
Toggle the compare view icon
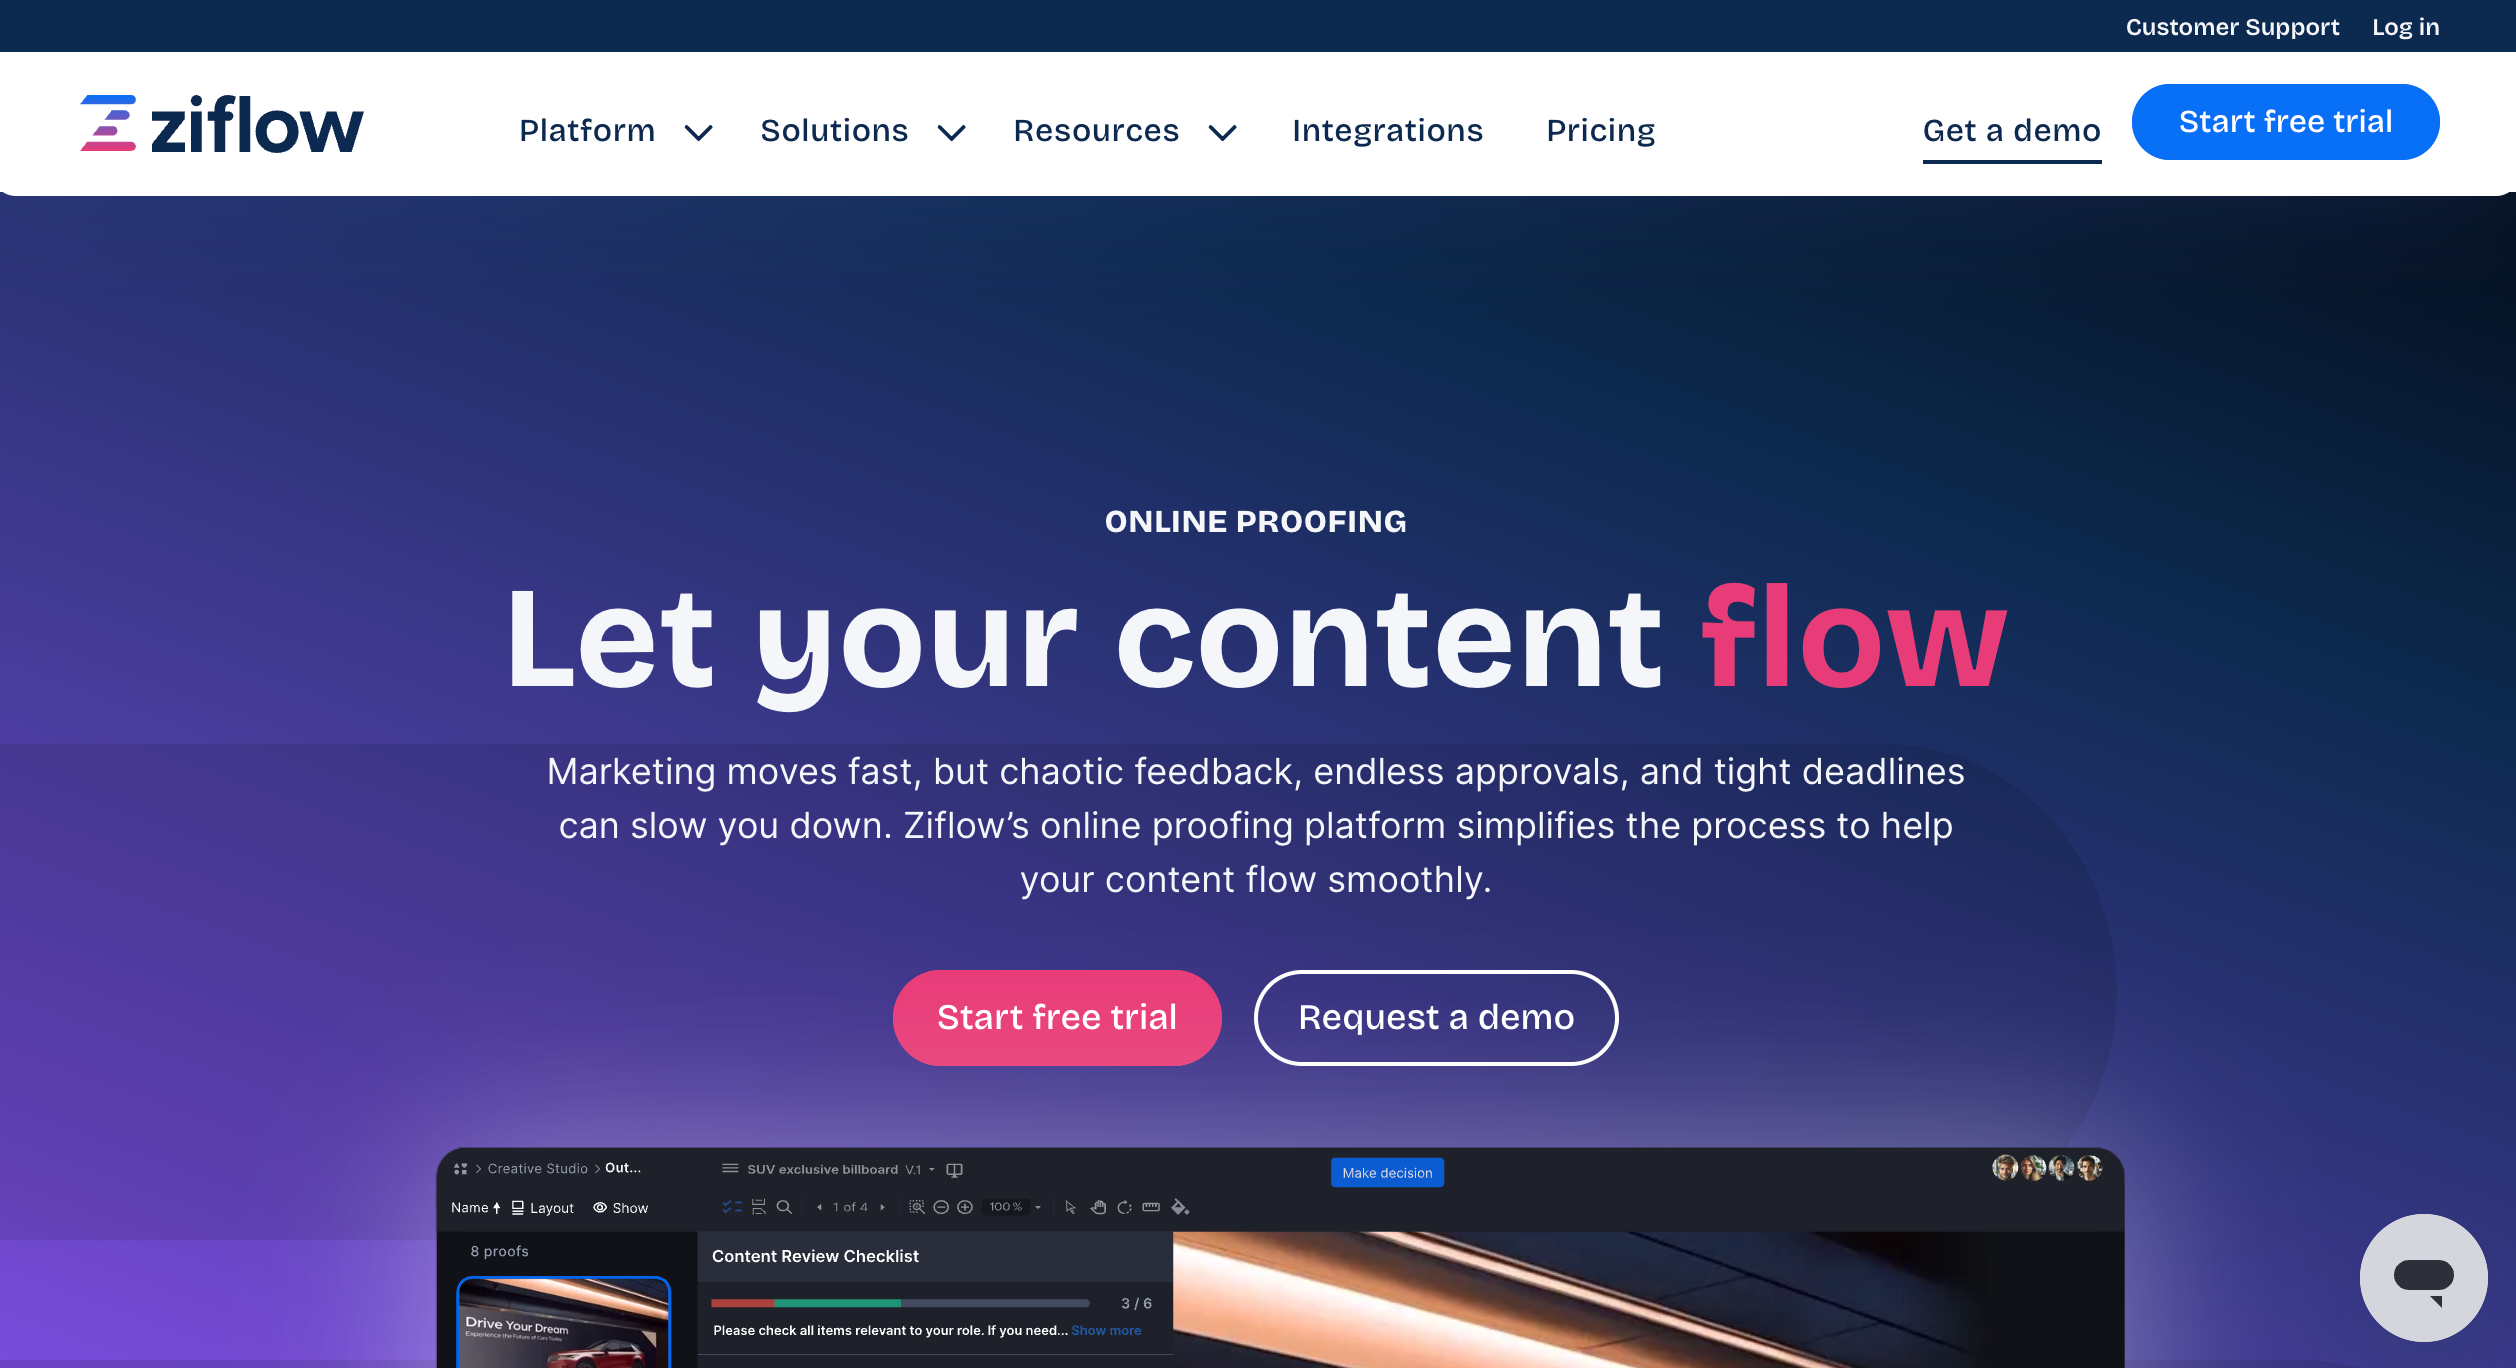pyautogui.click(x=955, y=1169)
